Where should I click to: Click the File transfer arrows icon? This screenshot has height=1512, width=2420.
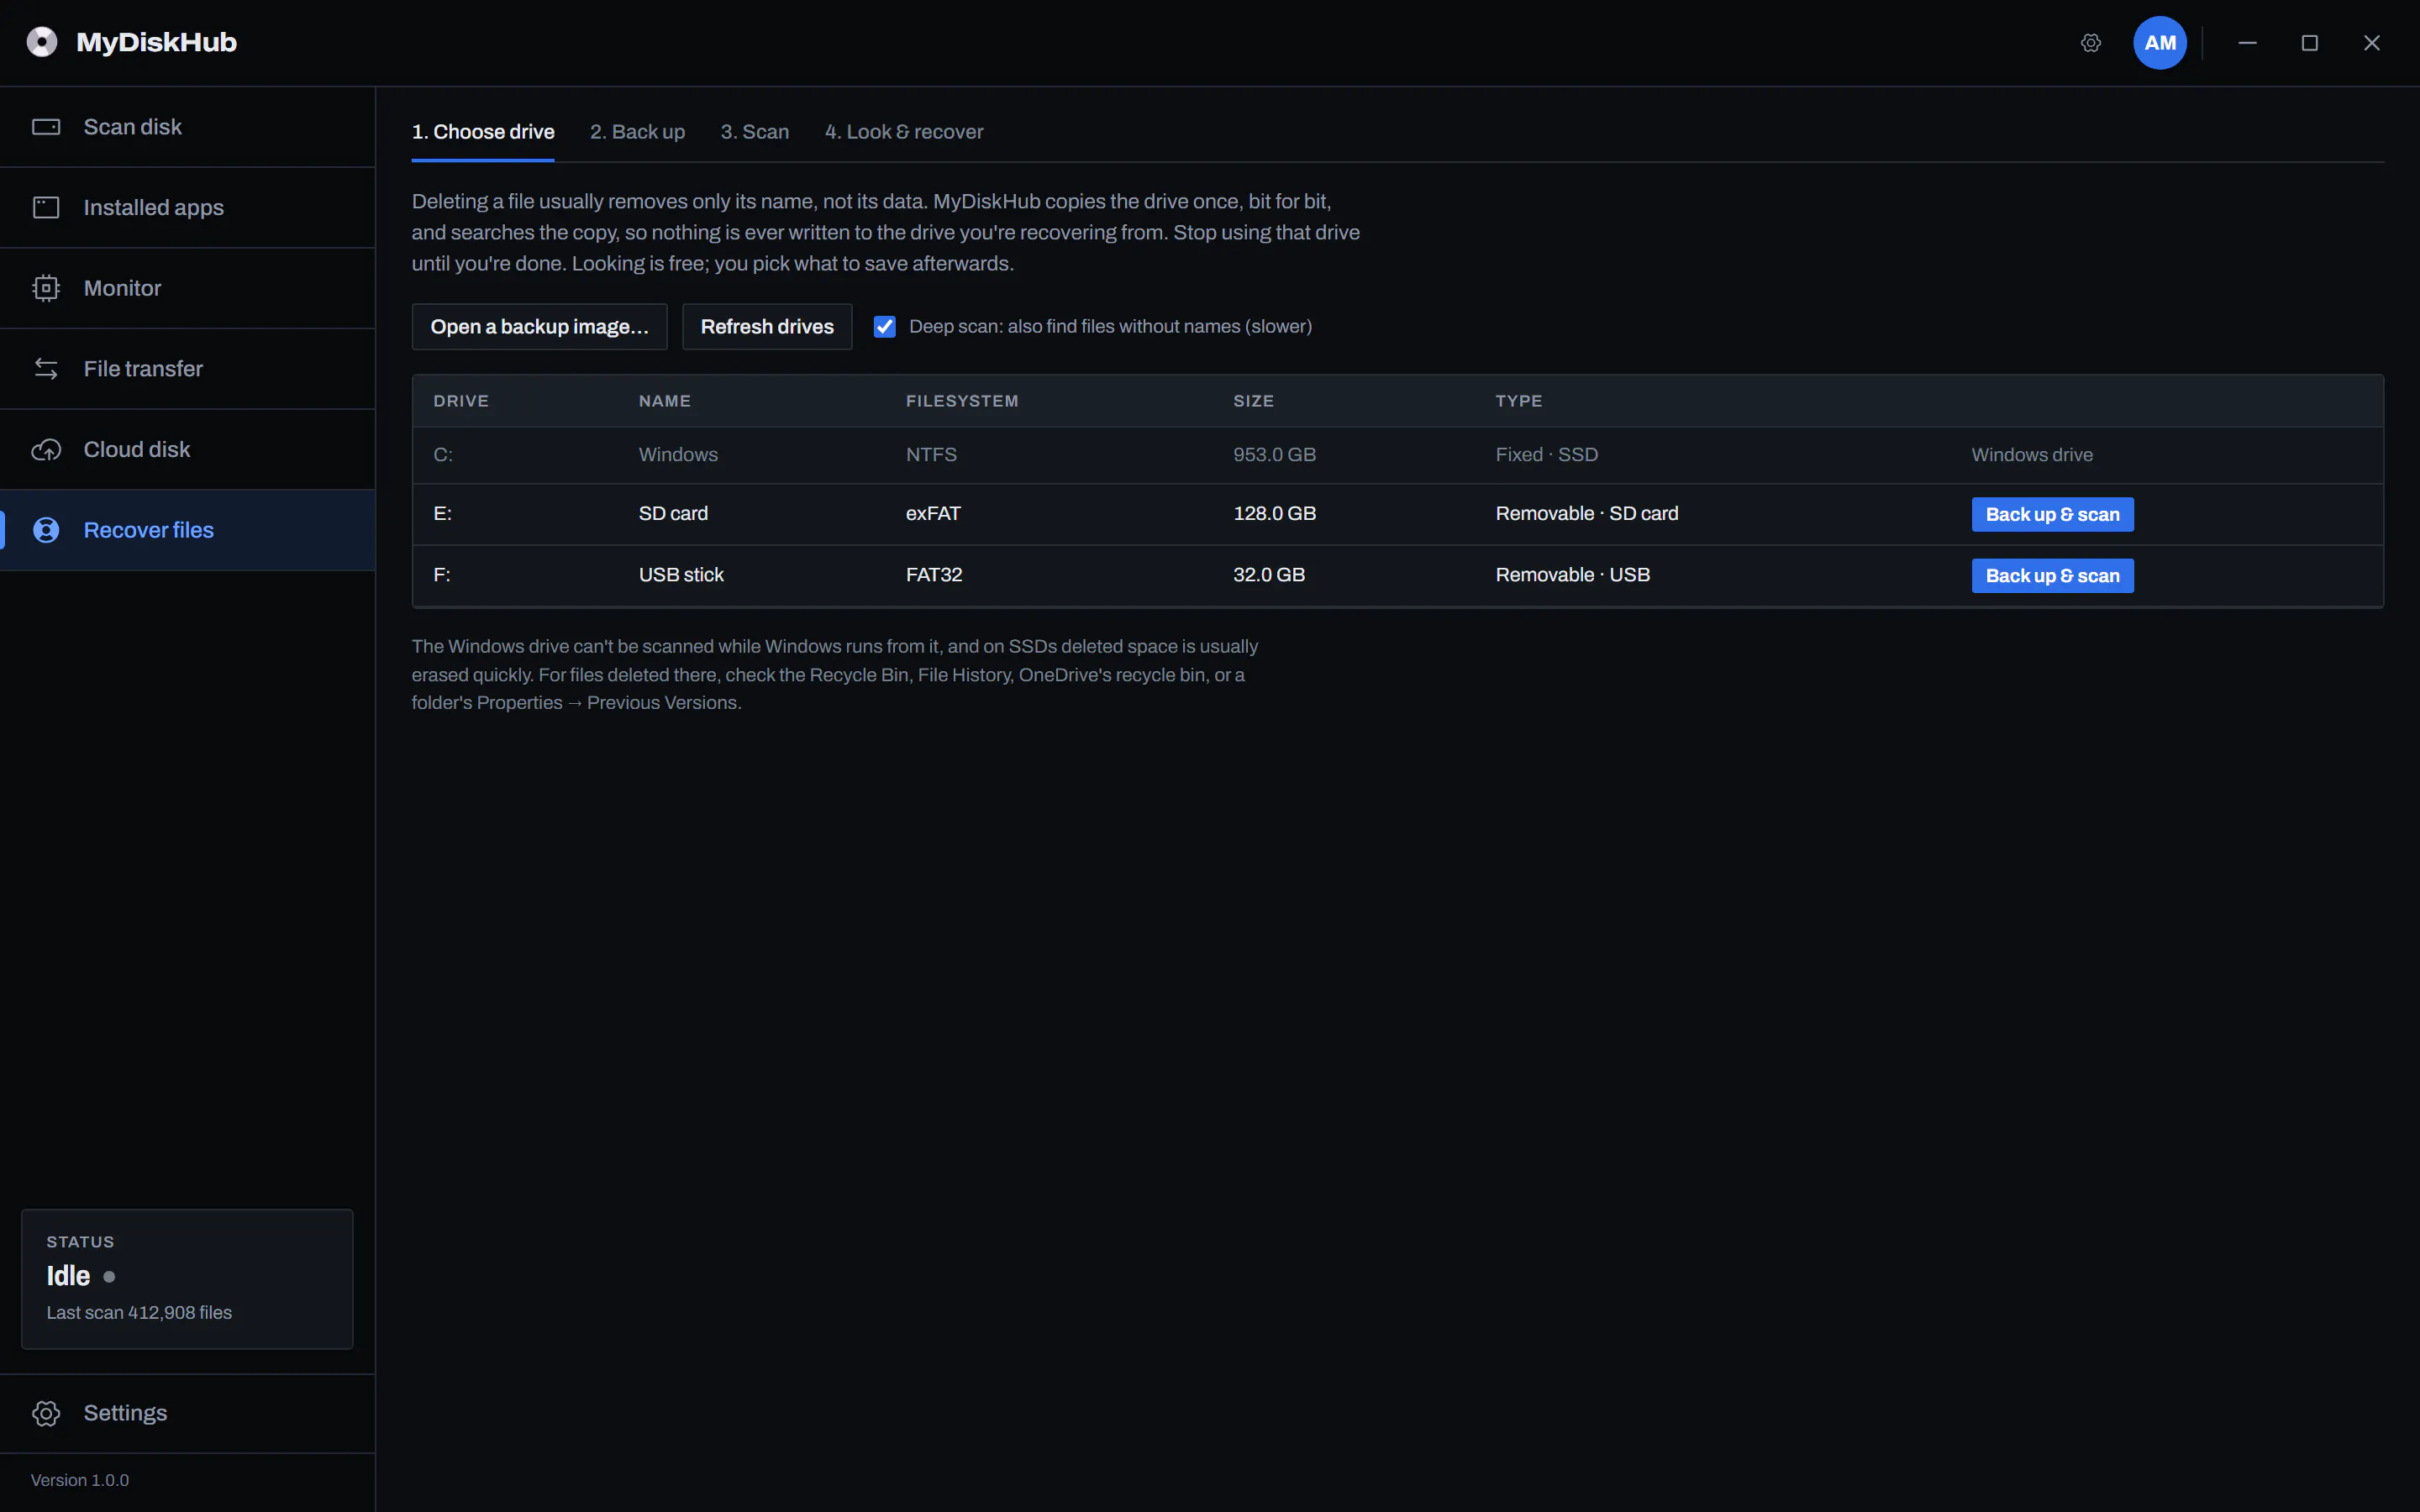click(x=46, y=369)
